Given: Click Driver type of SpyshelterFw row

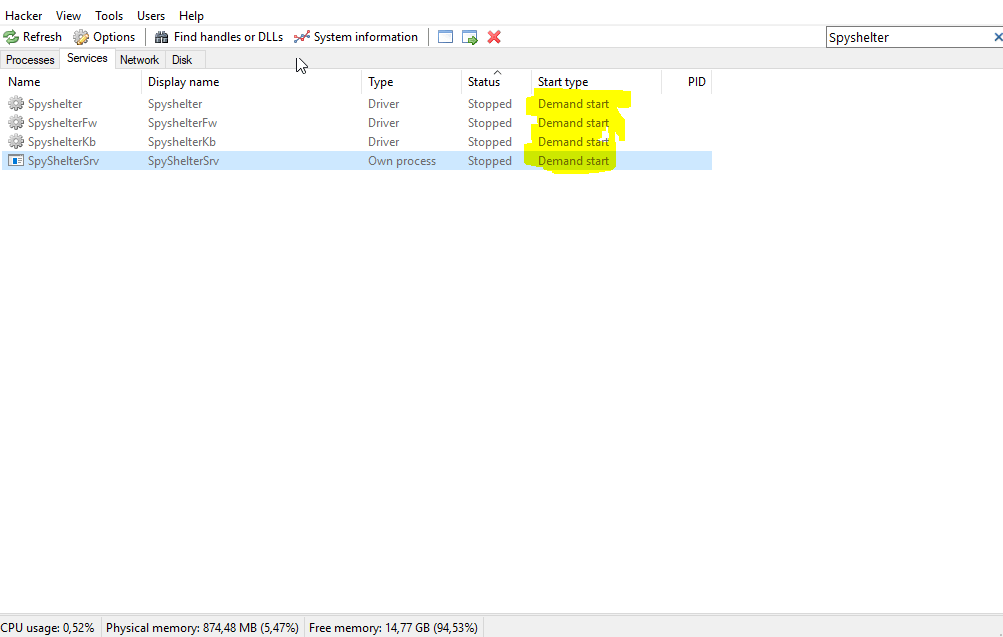Looking at the screenshot, I should tap(383, 123).
